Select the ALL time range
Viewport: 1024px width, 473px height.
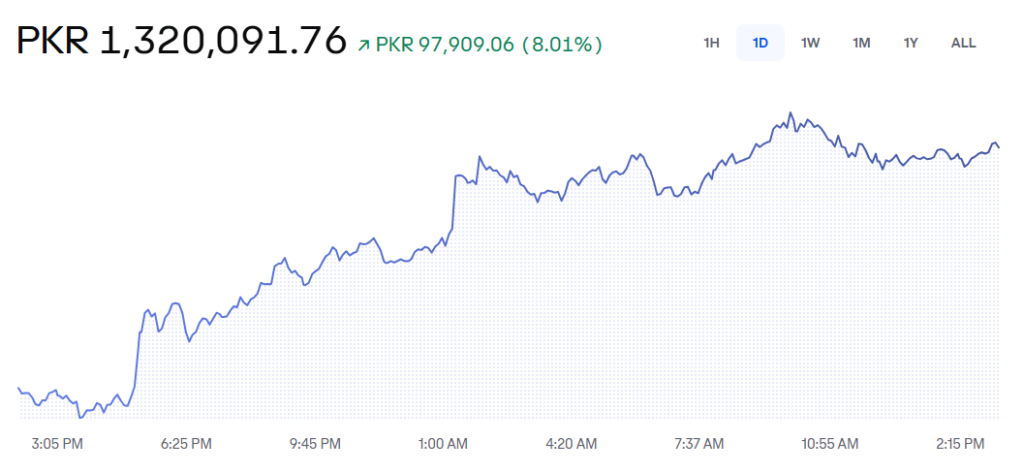(x=963, y=43)
